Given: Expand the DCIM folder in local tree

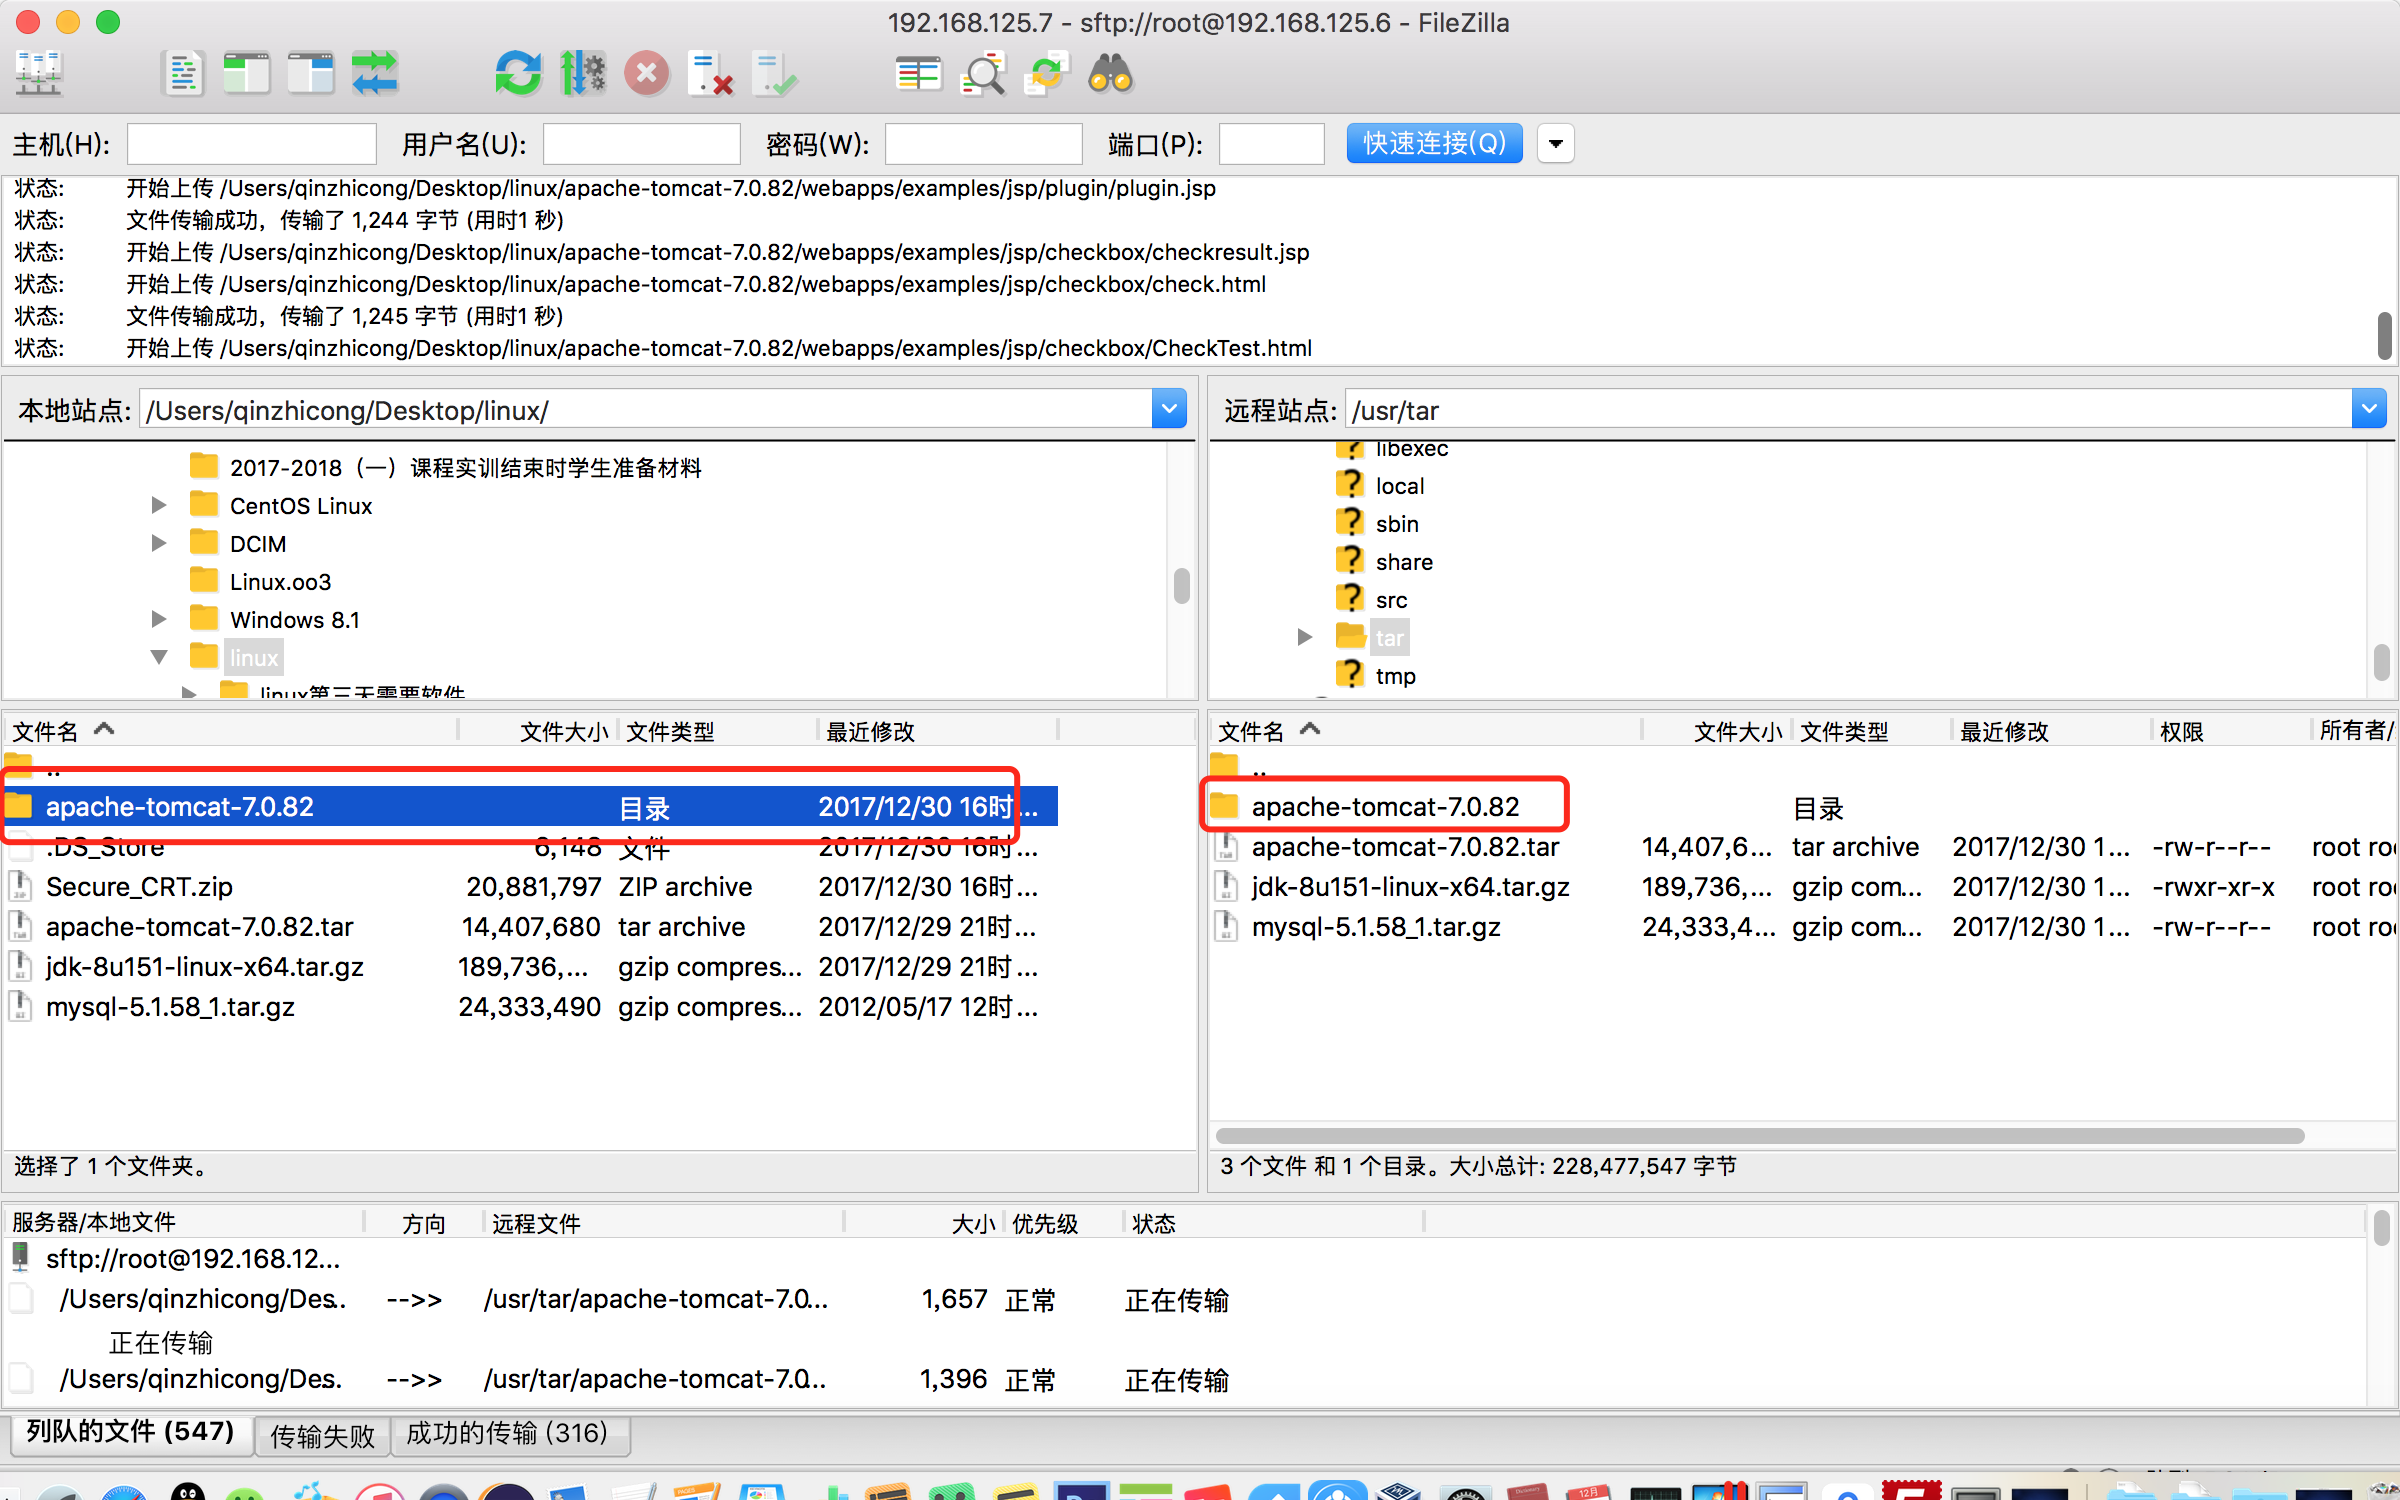Looking at the screenshot, I should pyautogui.click(x=159, y=543).
